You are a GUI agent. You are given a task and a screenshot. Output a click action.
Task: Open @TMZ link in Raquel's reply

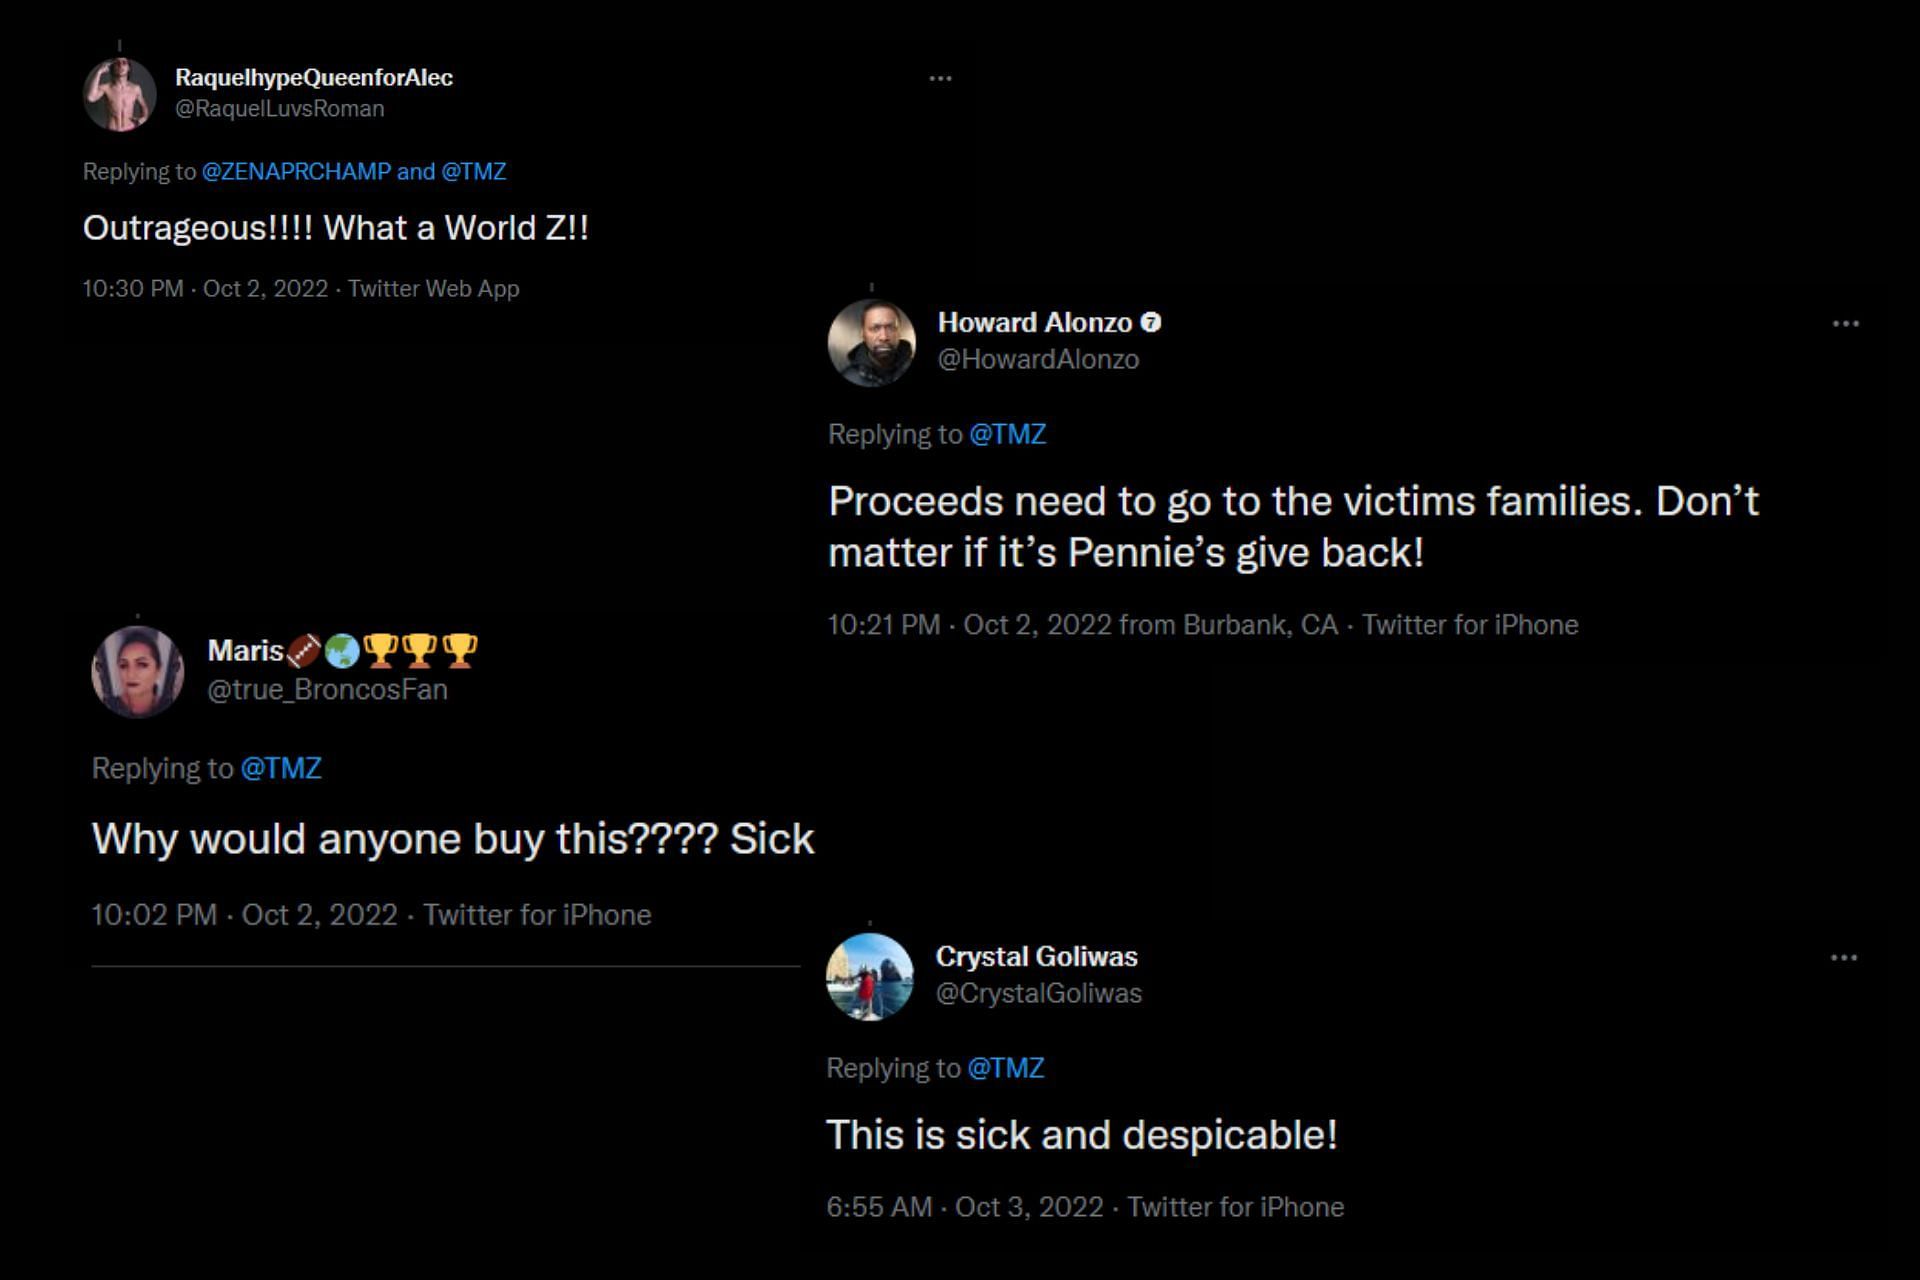tap(474, 172)
